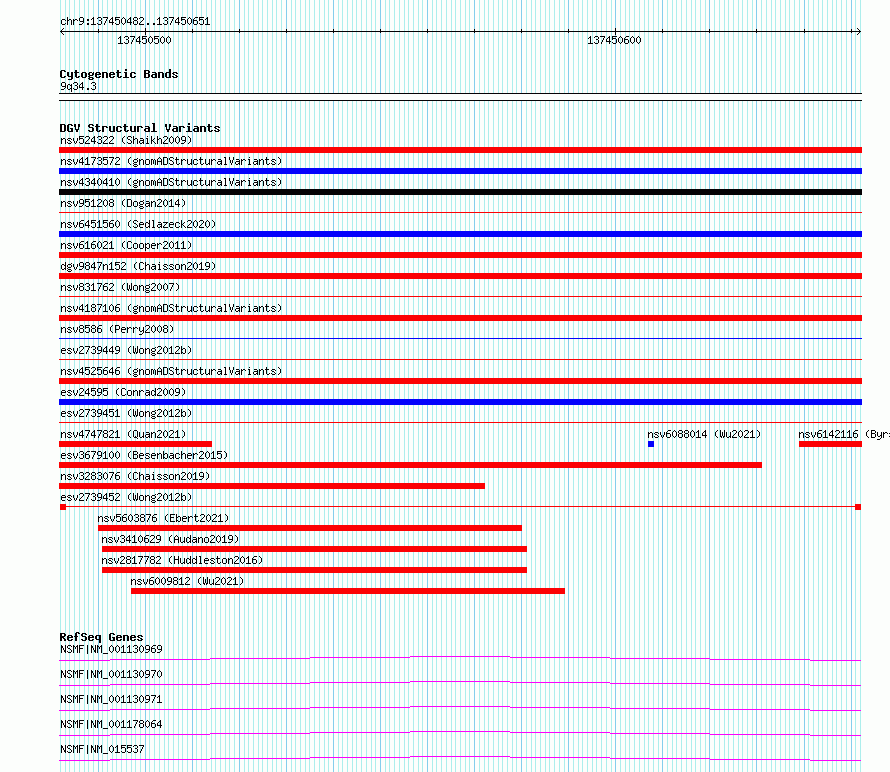Open NSMF|NM_001178064 transcript
This screenshot has width=890, height=772.
[111, 724]
